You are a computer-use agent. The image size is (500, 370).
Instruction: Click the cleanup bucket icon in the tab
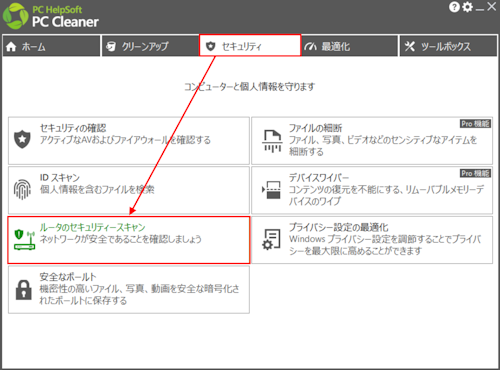[111, 47]
